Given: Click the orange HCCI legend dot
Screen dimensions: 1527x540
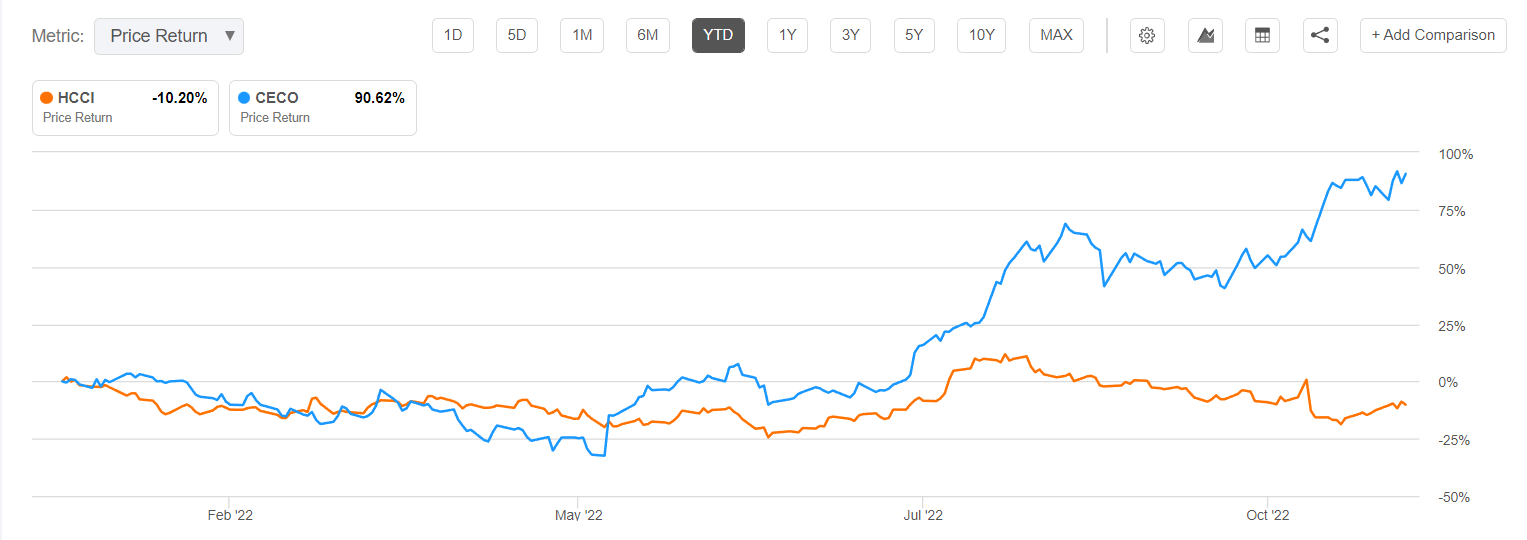Looking at the screenshot, I should [x=46, y=98].
